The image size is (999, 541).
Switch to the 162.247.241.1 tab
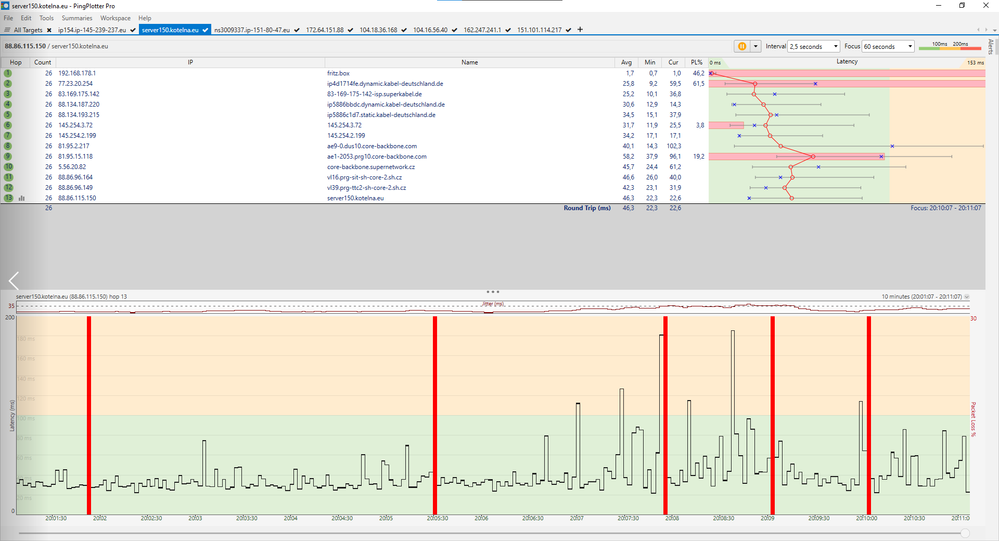pos(482,30)
